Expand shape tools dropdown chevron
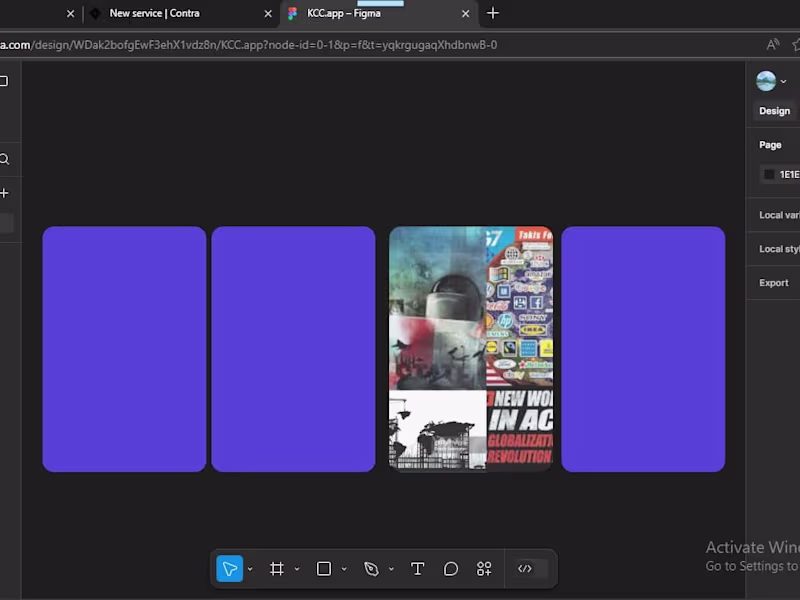 click(344, 569)
